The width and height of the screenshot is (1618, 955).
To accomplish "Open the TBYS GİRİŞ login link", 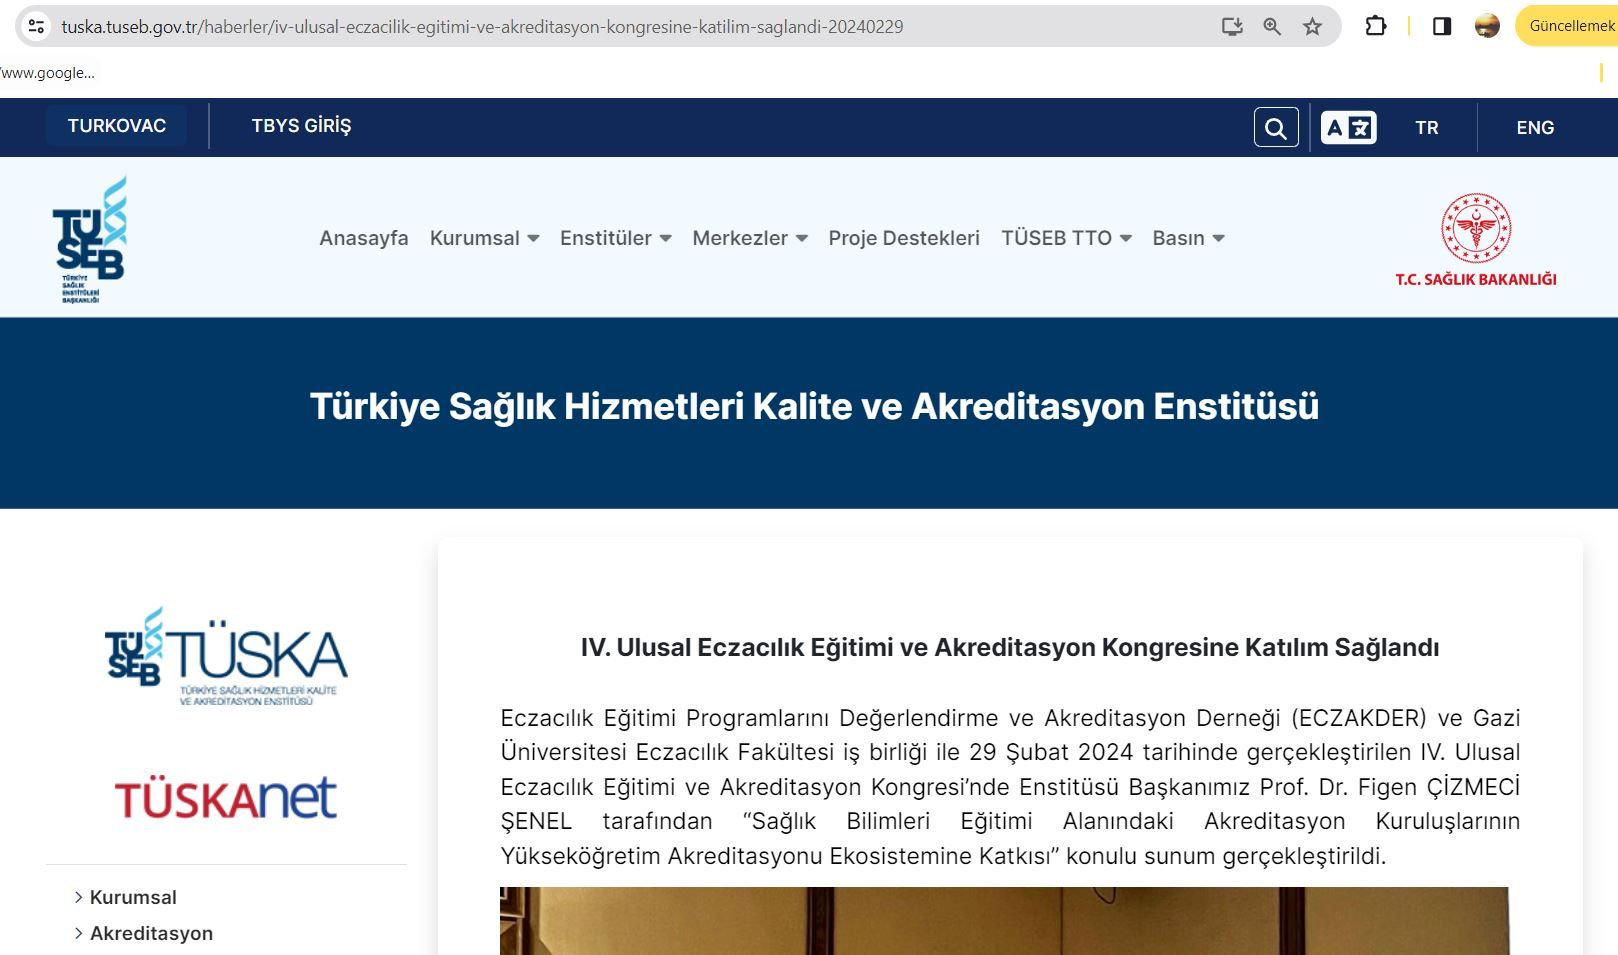I will click(x=301, y=125).
